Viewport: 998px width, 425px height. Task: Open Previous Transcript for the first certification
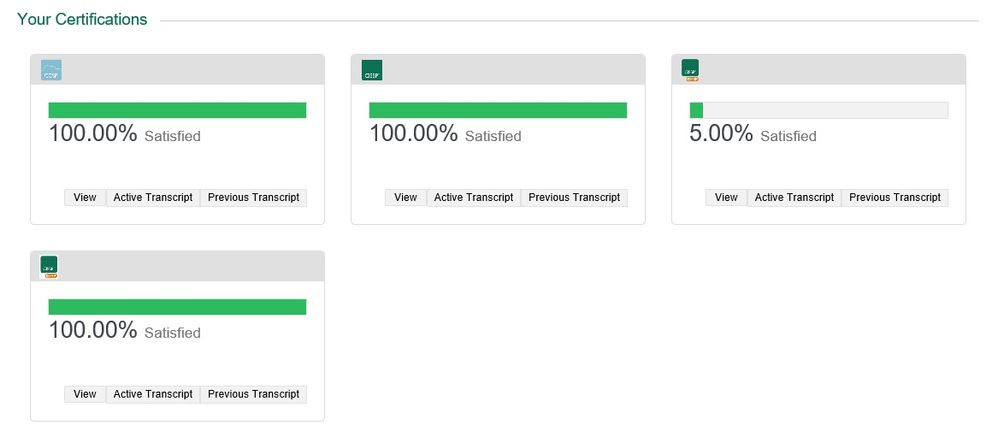(254, 198)
